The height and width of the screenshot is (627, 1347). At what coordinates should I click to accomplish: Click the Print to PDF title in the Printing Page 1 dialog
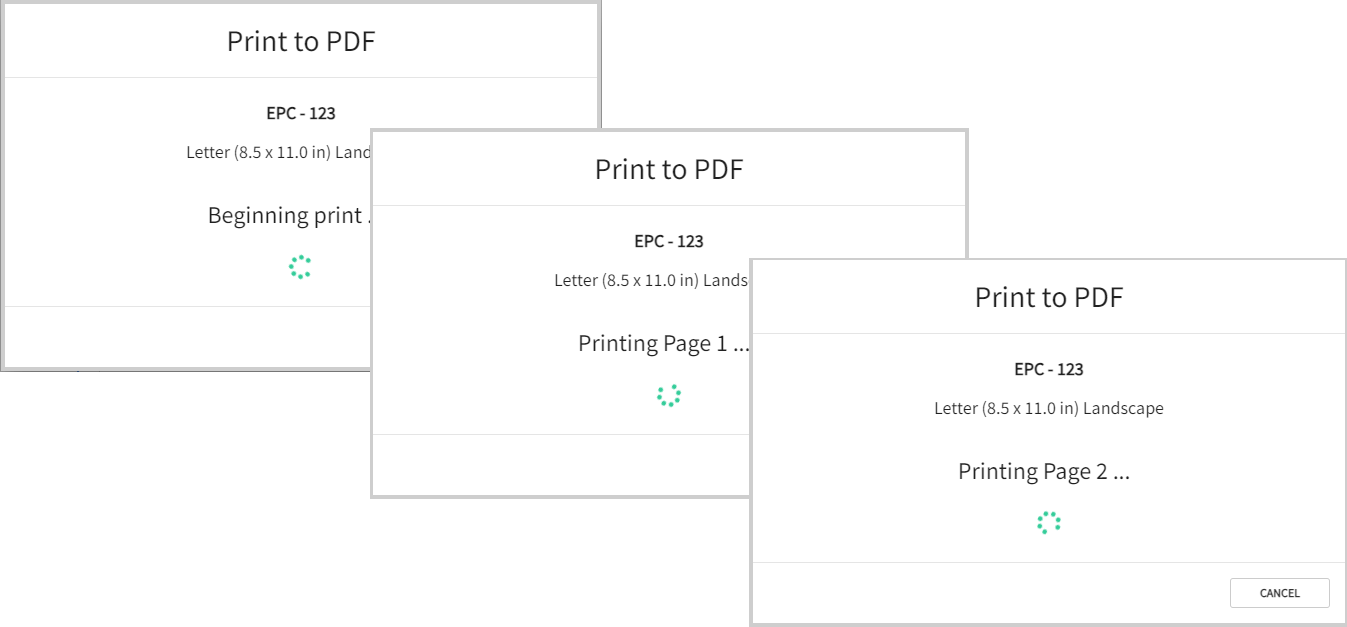click(x=669, y=169)
